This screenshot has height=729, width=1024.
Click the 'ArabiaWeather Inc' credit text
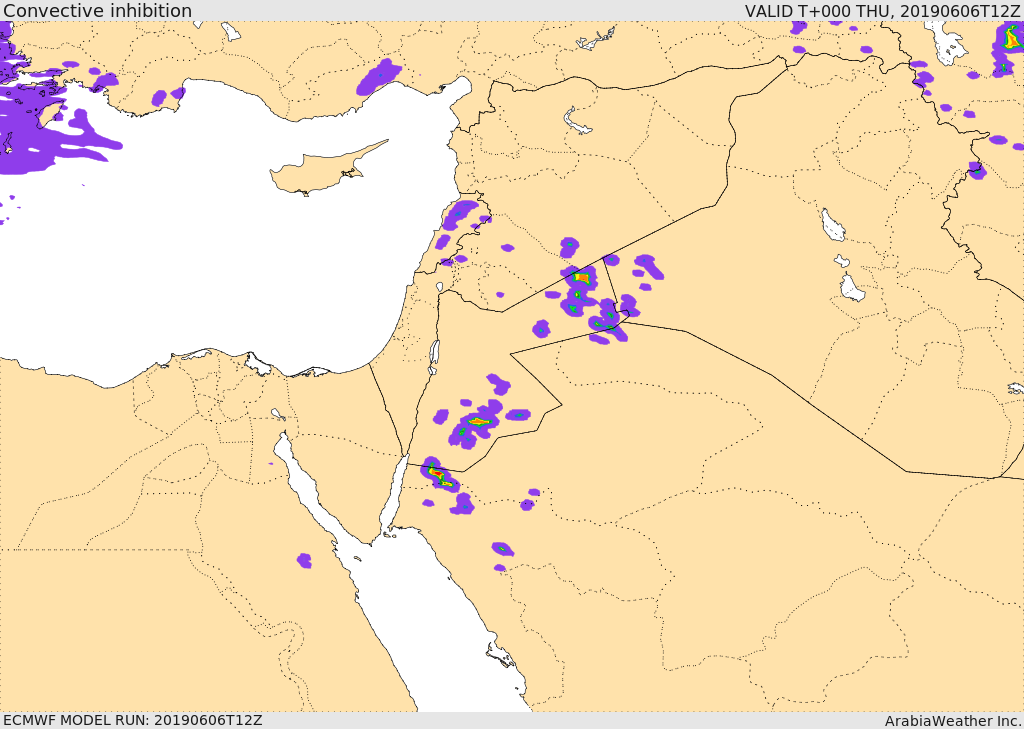coord(952,721)
